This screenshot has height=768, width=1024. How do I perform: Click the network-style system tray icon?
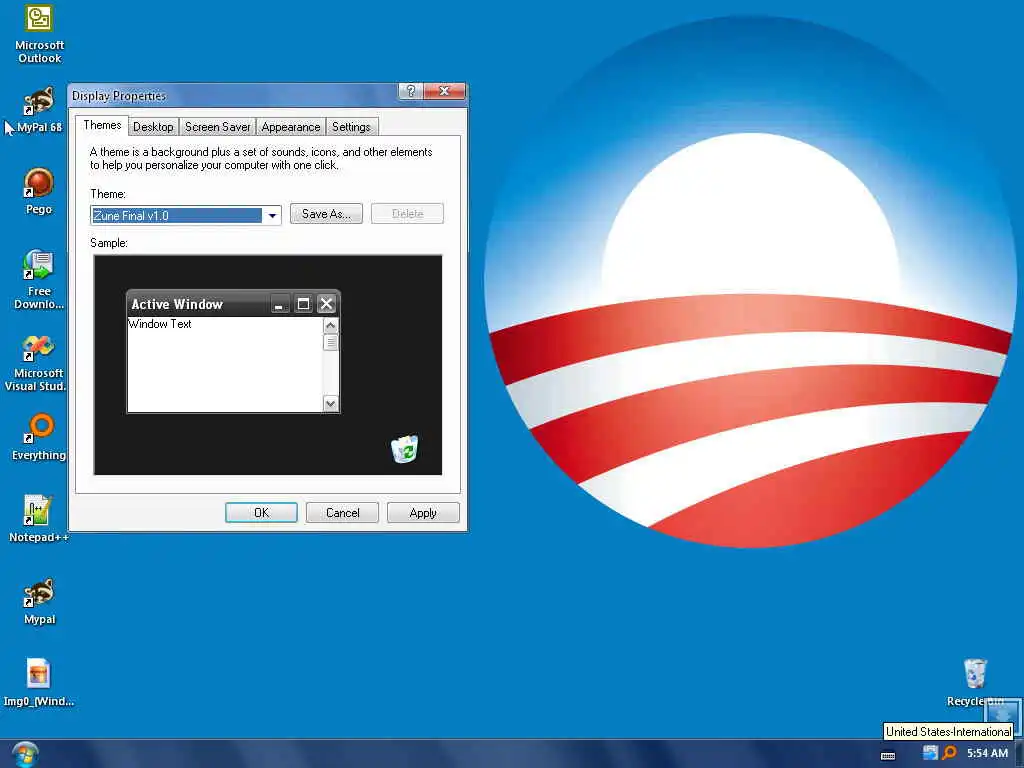click(930, 753)
